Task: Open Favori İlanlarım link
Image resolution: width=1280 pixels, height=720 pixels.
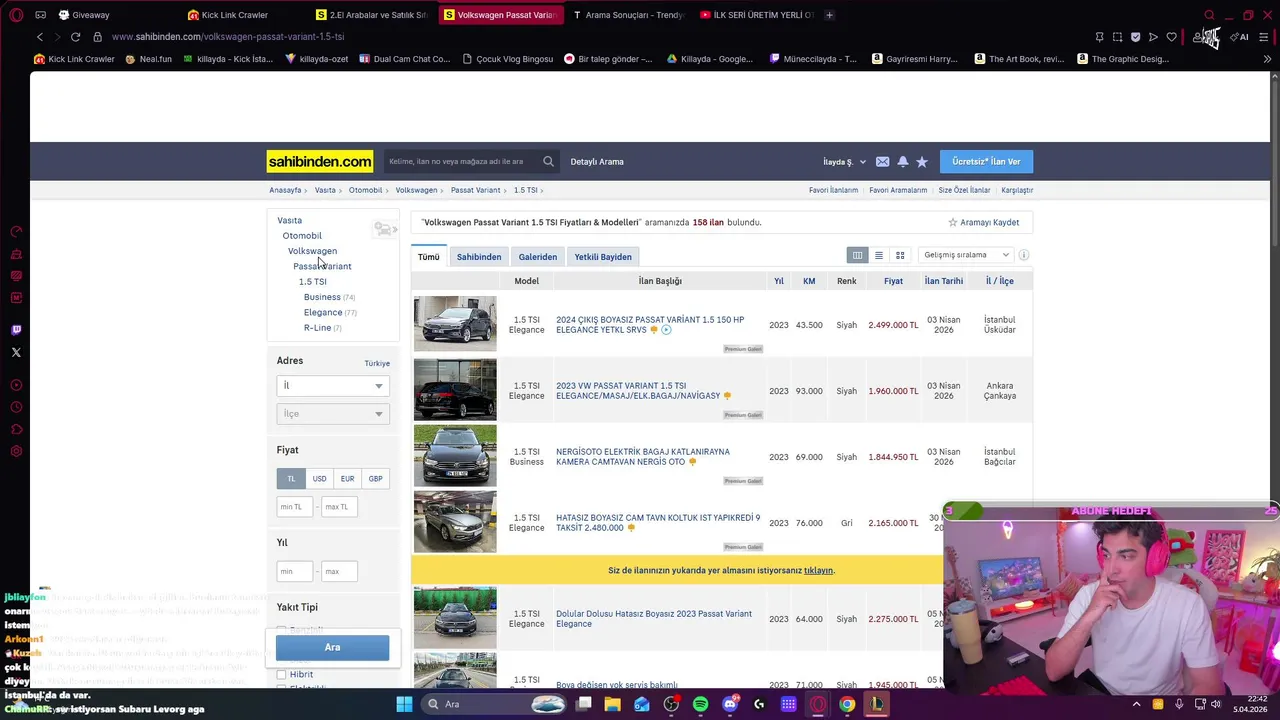Action: pyautogui.click(x=834, y=190)
